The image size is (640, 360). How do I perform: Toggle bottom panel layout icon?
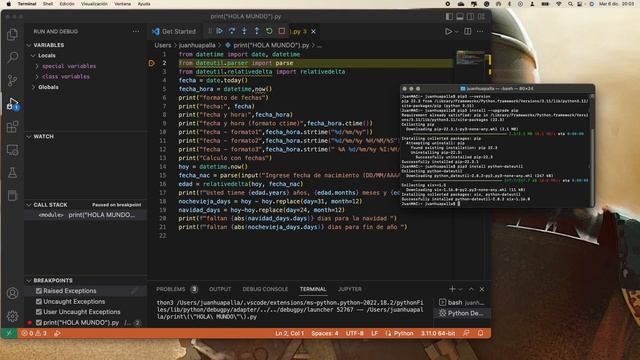point(460,16)
